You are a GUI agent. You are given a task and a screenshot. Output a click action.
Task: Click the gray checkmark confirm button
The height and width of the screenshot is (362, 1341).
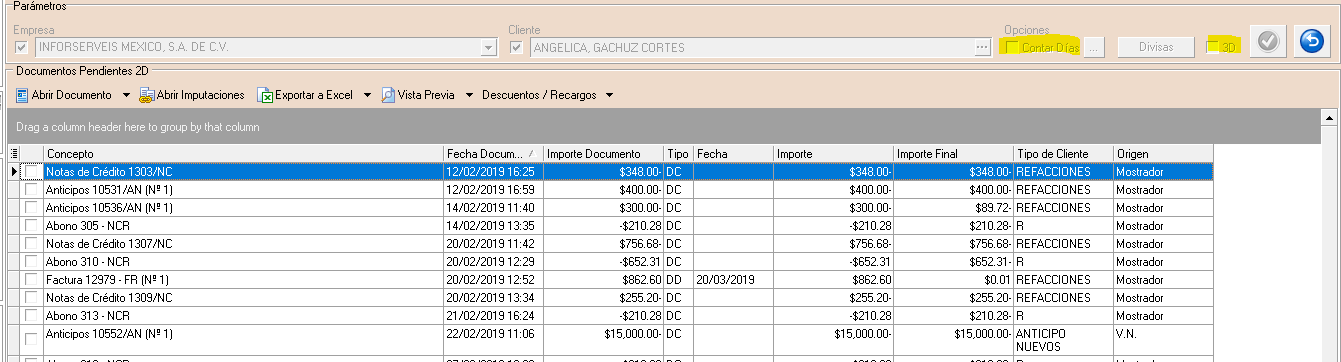1266,42
